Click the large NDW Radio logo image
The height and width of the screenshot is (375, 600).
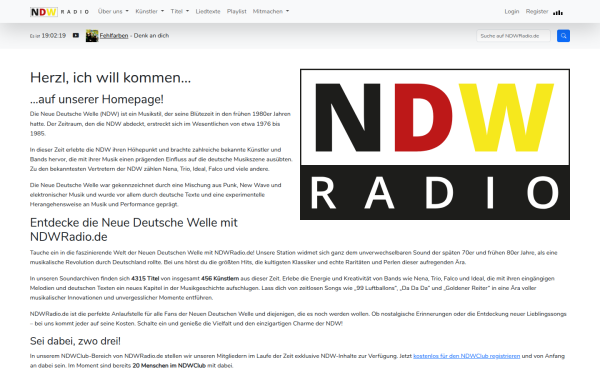pyautogui.click(x=435, y=144)
